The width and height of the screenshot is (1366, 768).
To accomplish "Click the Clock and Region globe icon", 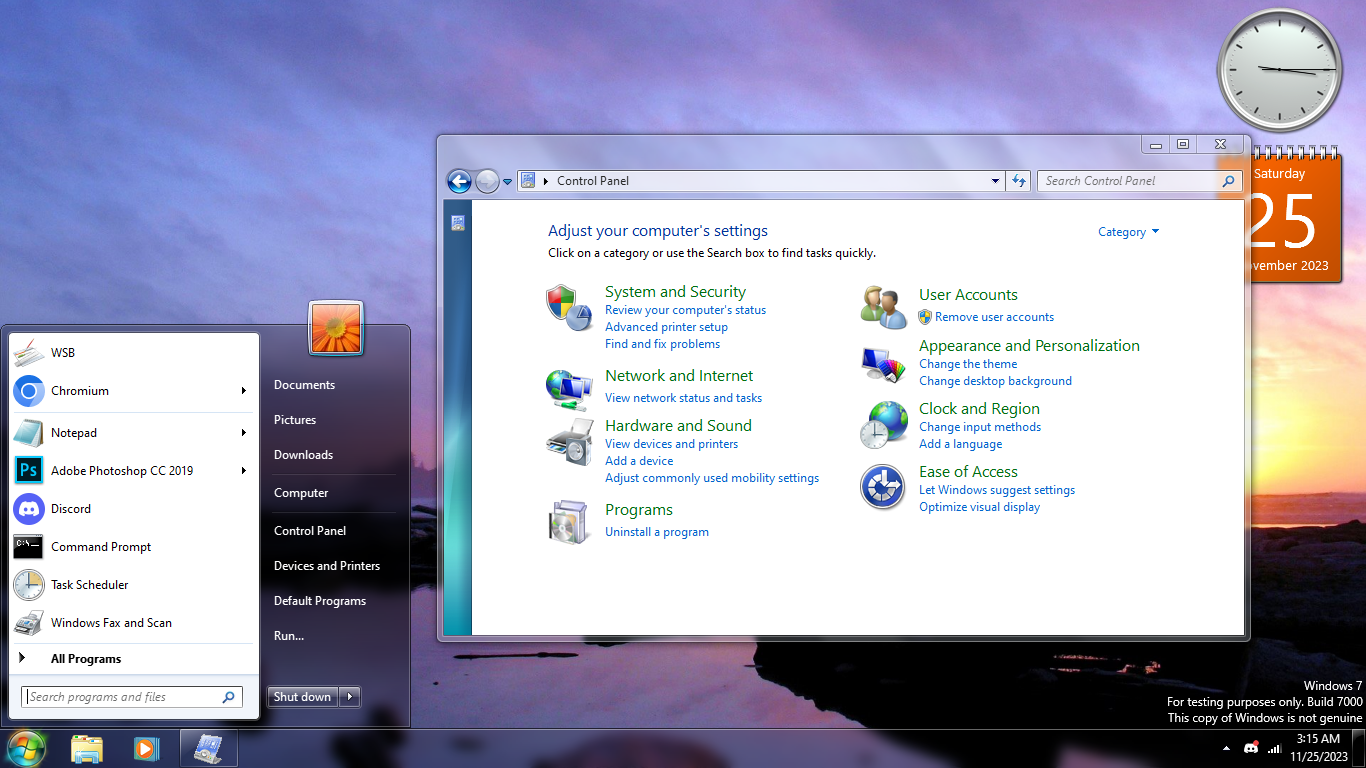I will click(883, 426).
